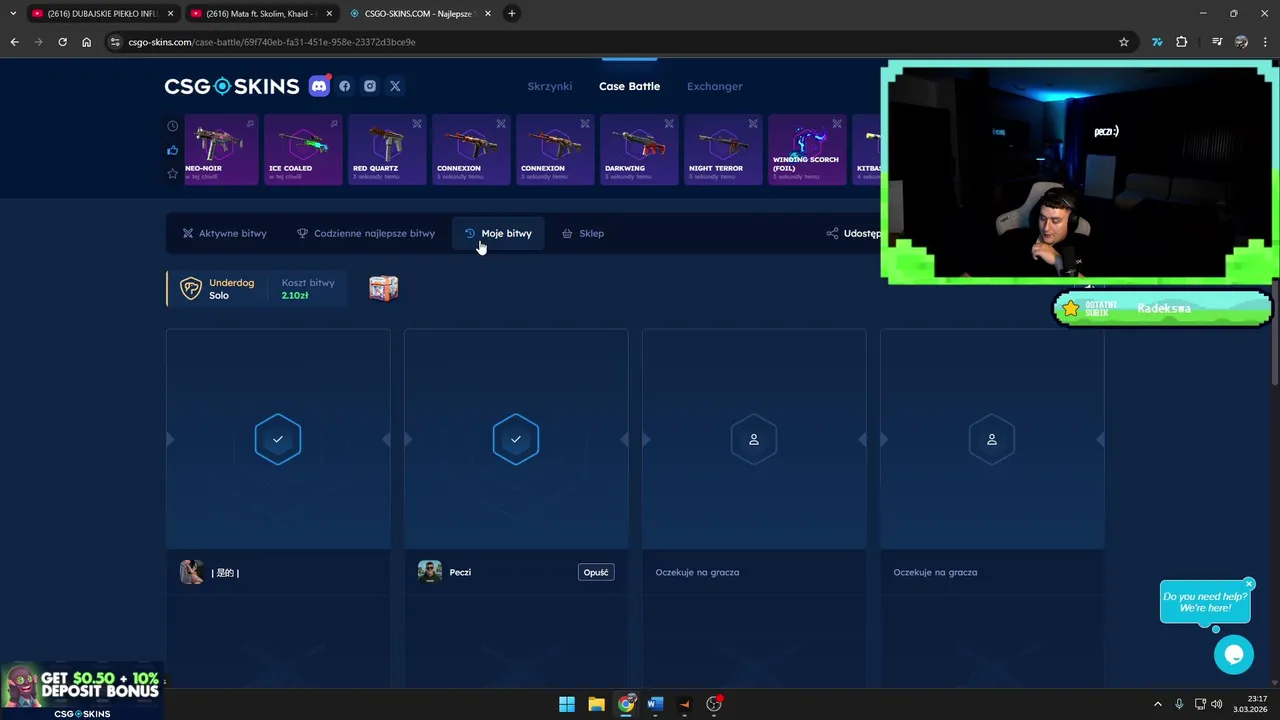Open the Windows Start menu
Viewport: 1280px width, 720px height.
coord(567,704)
